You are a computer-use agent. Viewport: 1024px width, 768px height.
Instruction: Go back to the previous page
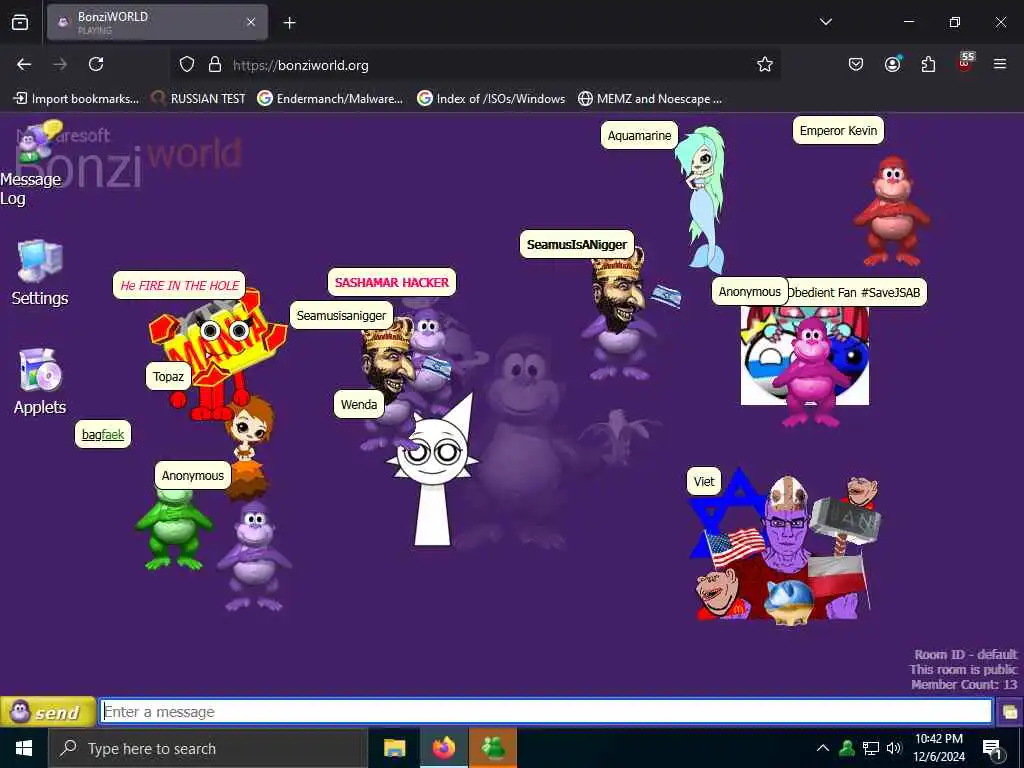coord(24,64)
